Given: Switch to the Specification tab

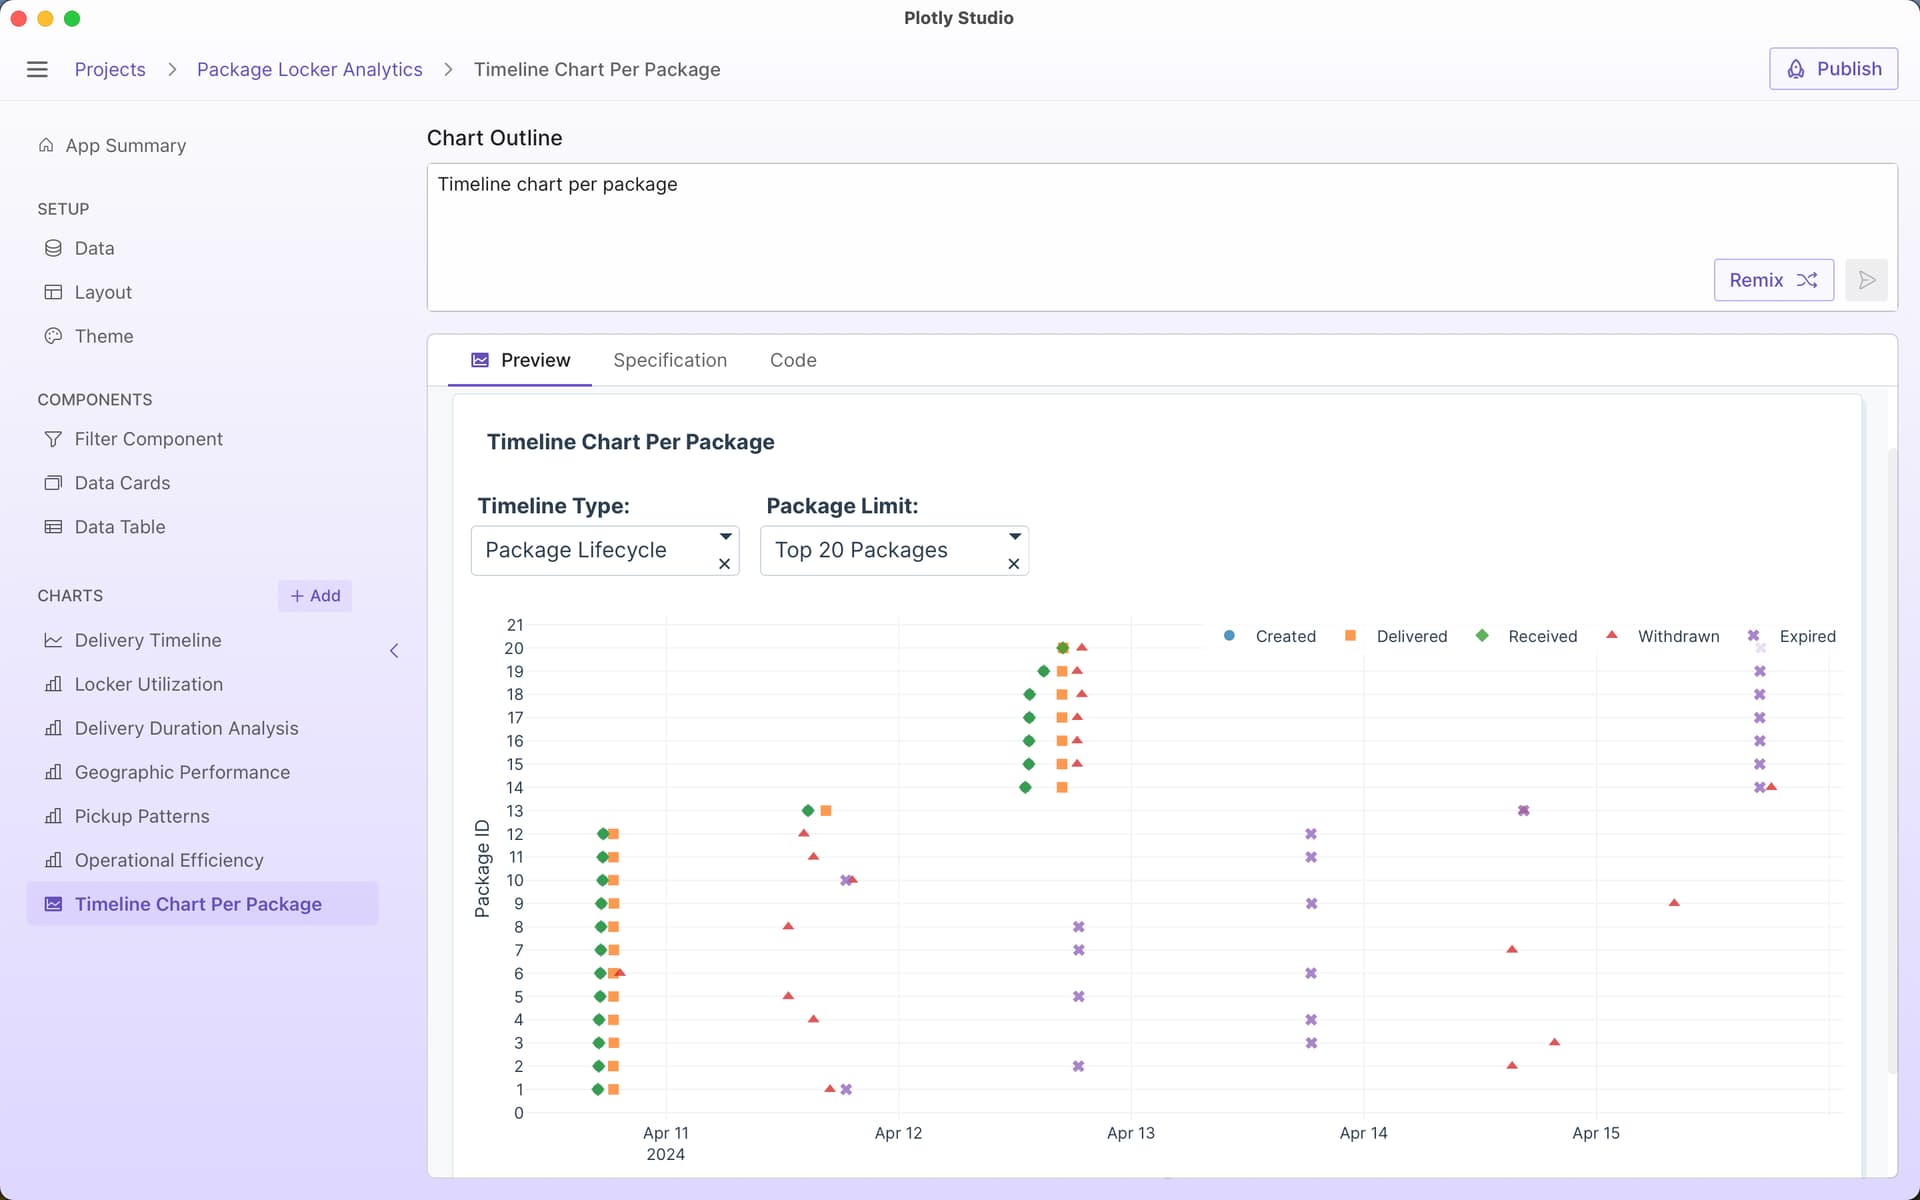Looking at the screenshot, I should [x=670, y=360].
